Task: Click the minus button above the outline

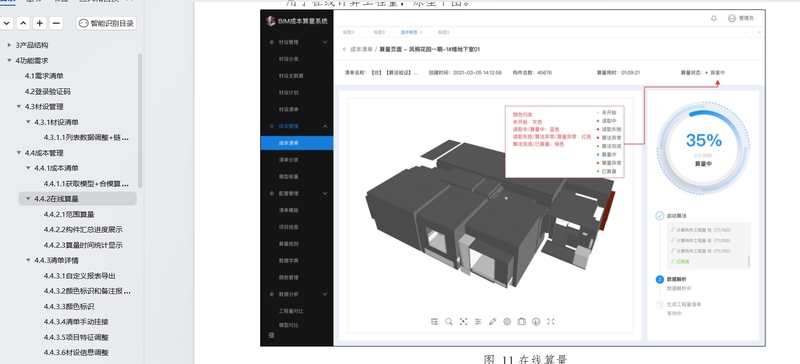Action: coord(57,23)
